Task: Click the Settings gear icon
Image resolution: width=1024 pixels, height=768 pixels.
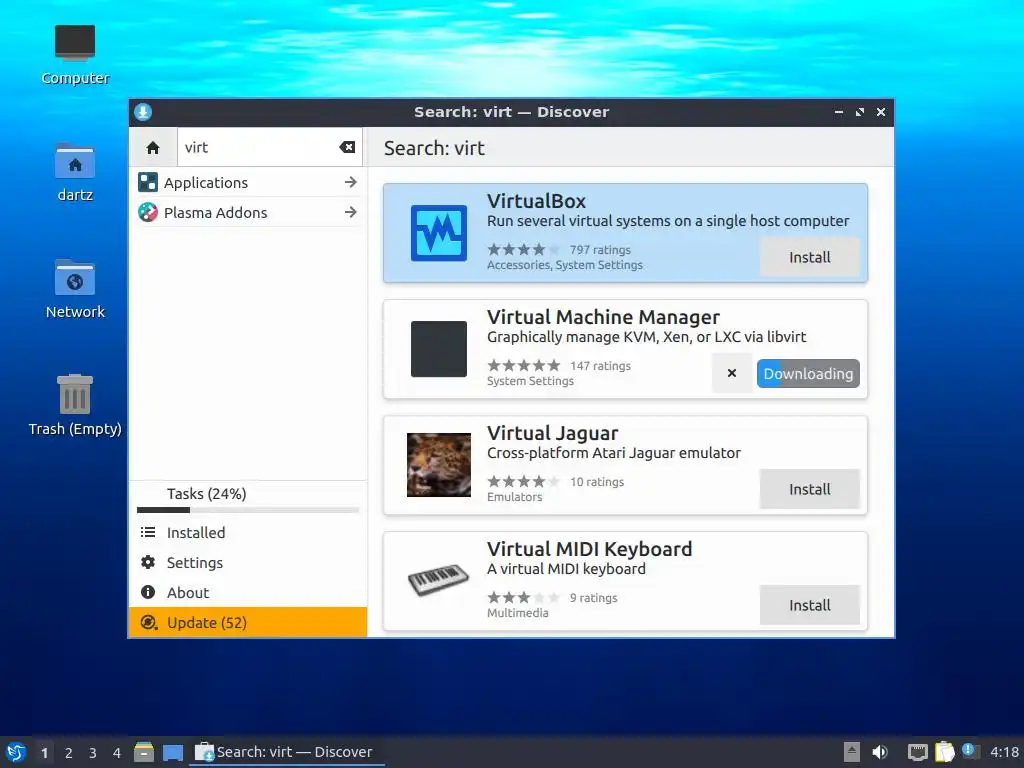Action: point(148,562)
